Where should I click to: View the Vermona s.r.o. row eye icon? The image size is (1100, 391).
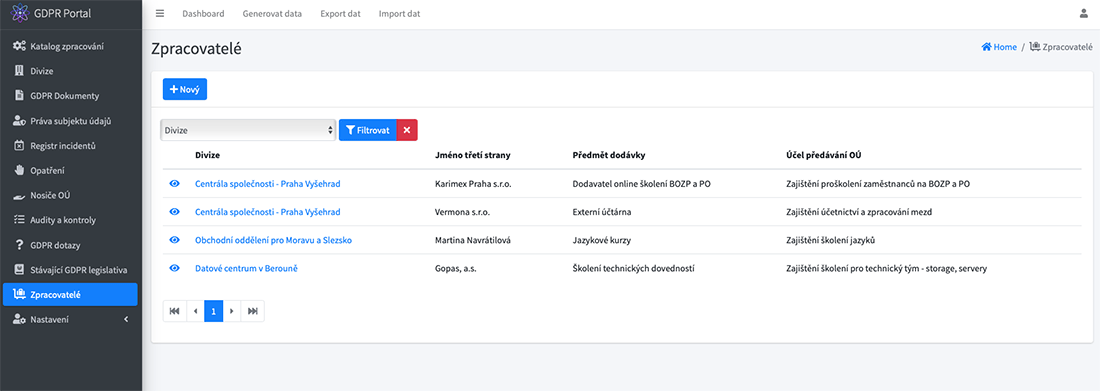click(x=175, y=212)
